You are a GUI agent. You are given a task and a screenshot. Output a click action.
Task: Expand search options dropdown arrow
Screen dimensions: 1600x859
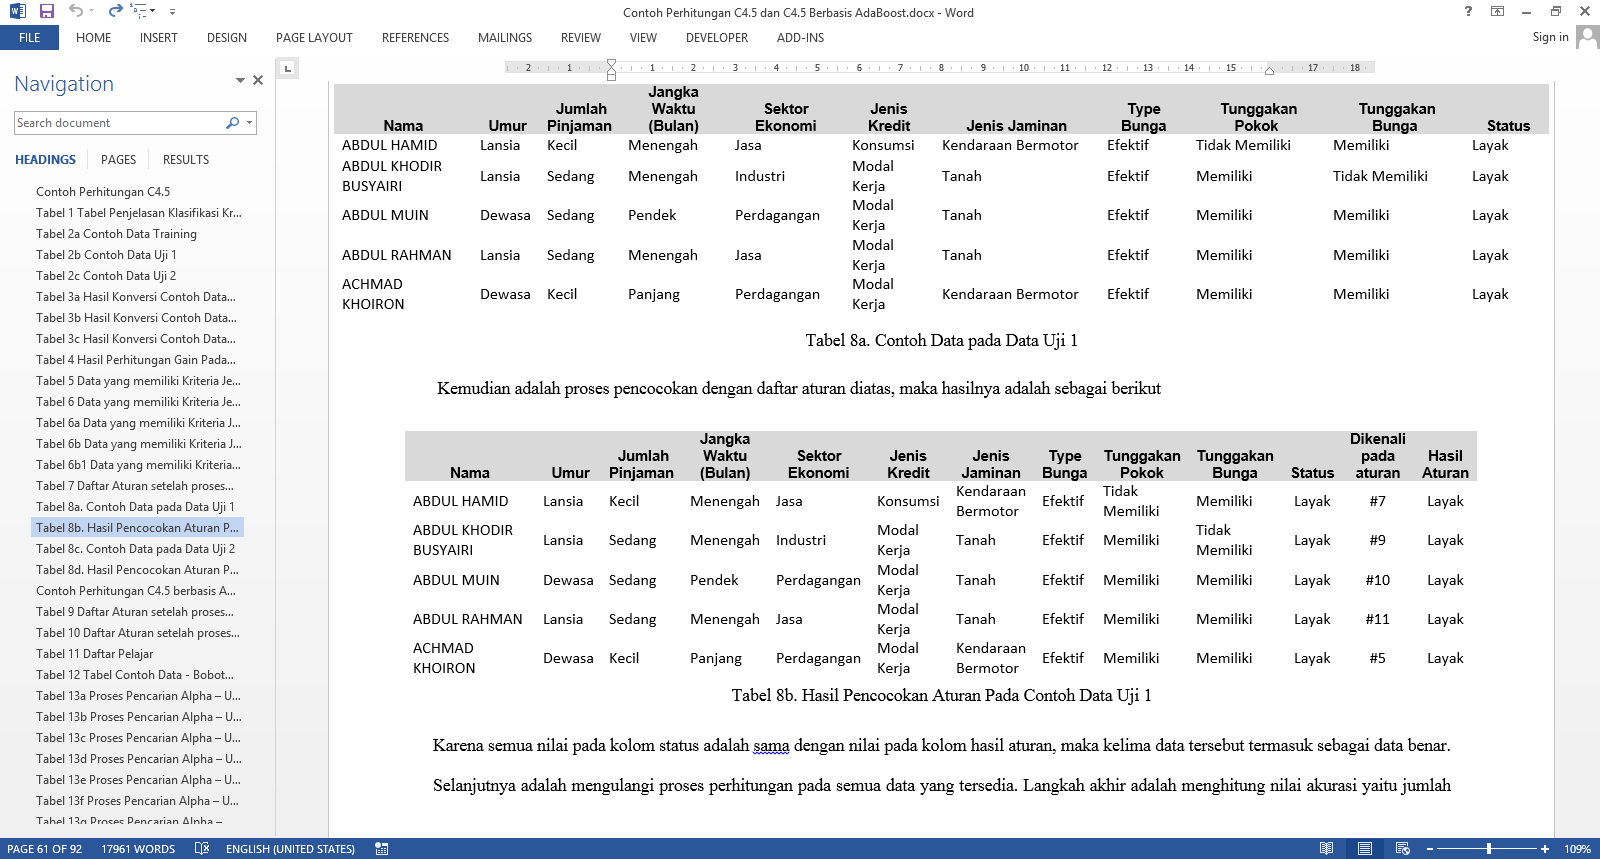click(249, 123)
